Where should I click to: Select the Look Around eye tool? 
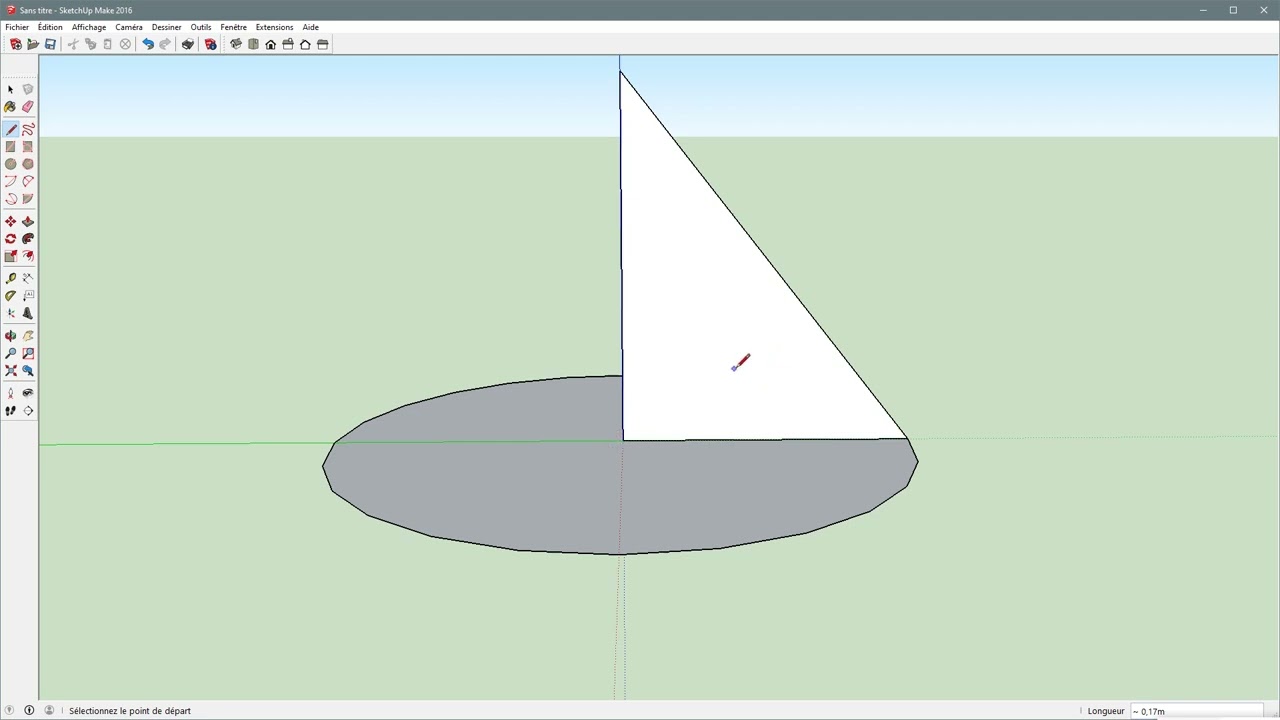point(28,393)
